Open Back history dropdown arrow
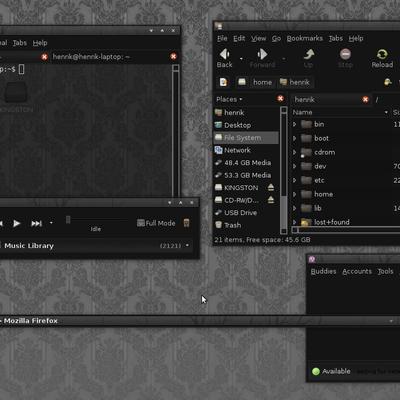 [x=241, y=59]
